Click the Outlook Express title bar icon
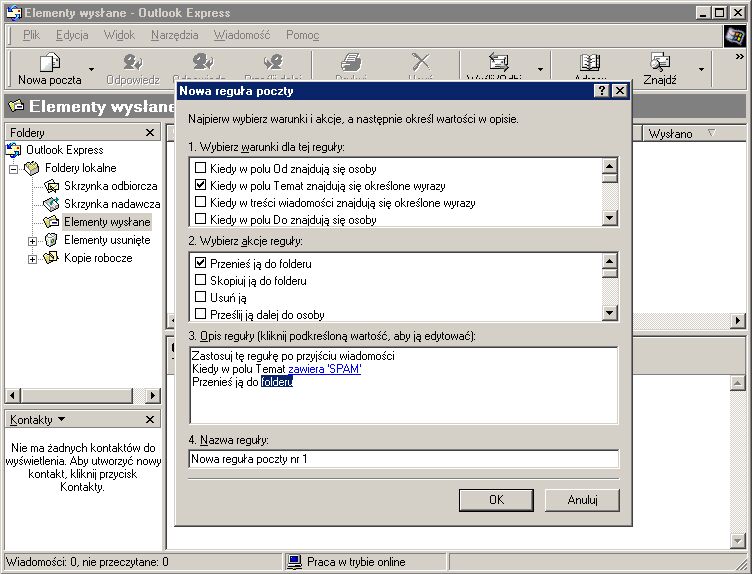 point(13,13)
